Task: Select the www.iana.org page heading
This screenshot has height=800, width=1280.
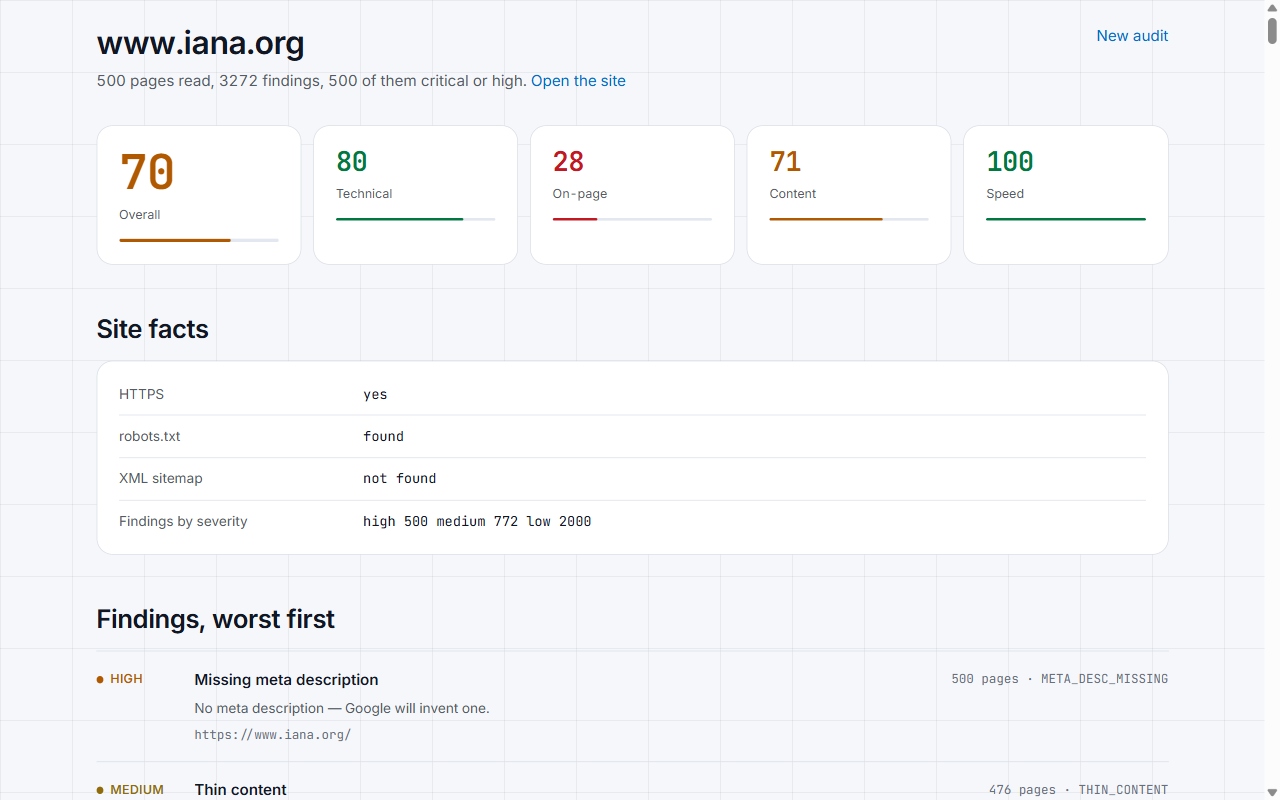Action: 201,44
